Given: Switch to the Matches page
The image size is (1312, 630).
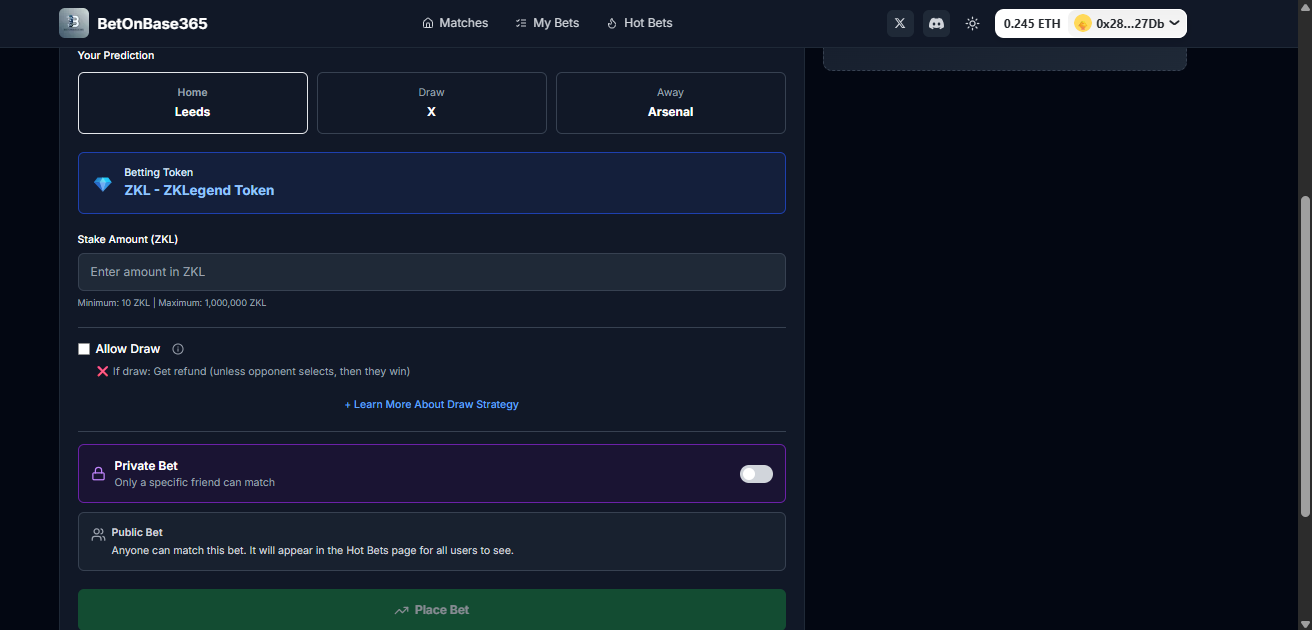Looking at the screenshot, I should click(x=455, y=22).
